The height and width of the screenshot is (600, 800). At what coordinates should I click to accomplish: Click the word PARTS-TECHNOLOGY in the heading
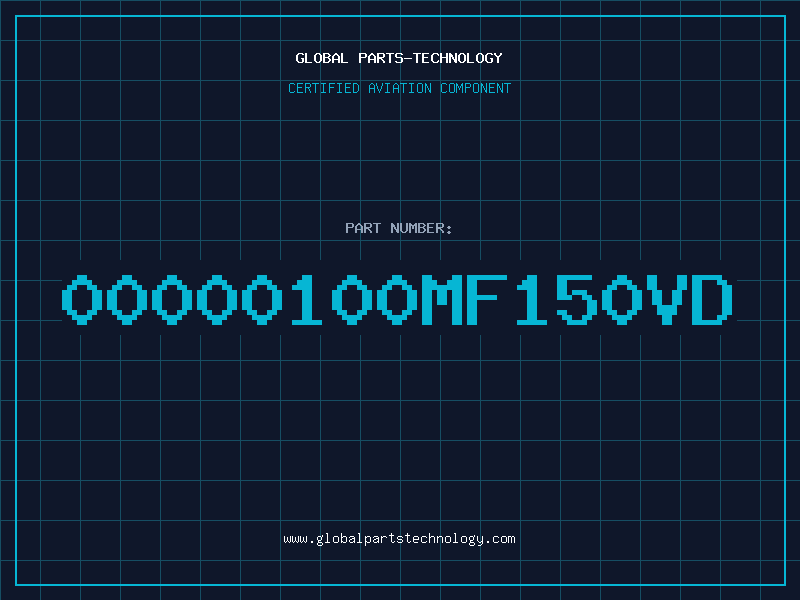tap(431, 58)
